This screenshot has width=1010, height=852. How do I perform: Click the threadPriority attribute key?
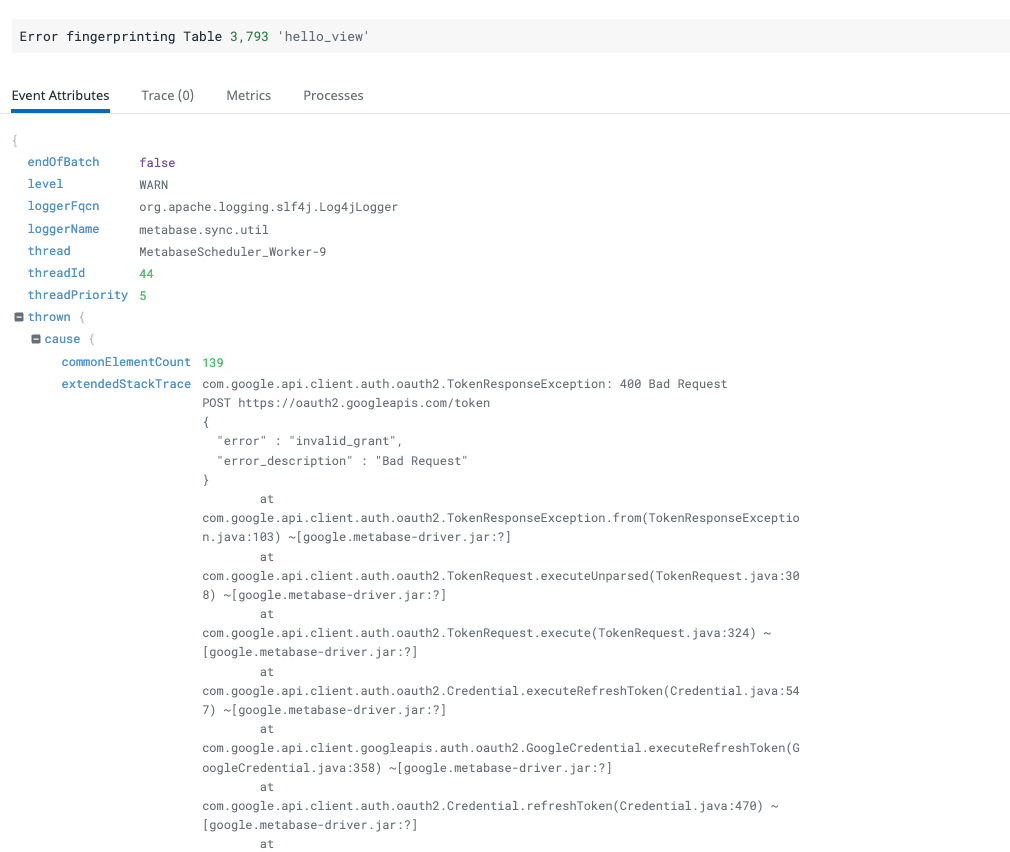click(x=78, y=295)
